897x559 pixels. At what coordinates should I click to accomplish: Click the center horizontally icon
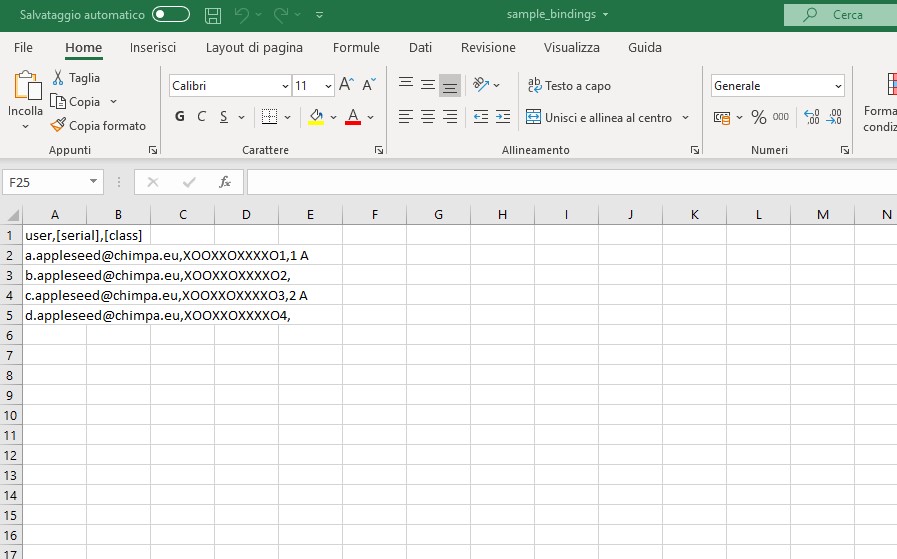click(x=428, y=117)
